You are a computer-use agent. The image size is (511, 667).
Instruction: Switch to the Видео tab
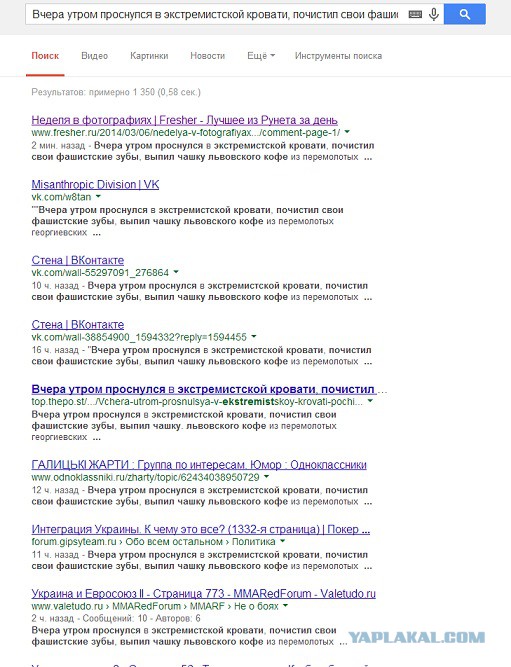94,56
